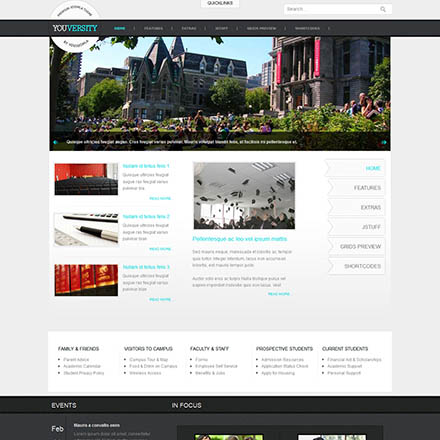Open the Academic Calendar link
The image size is (440, 440).
click(x=82, y=366)
